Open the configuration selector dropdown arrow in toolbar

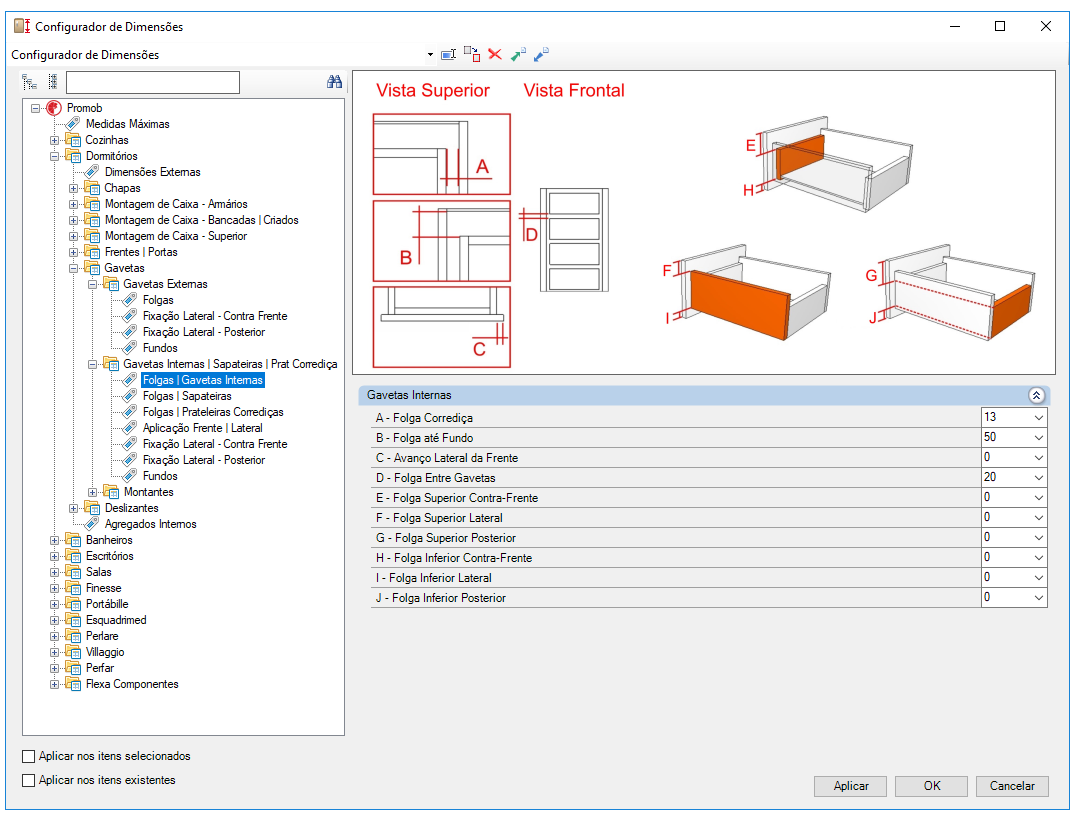point(430,55)
